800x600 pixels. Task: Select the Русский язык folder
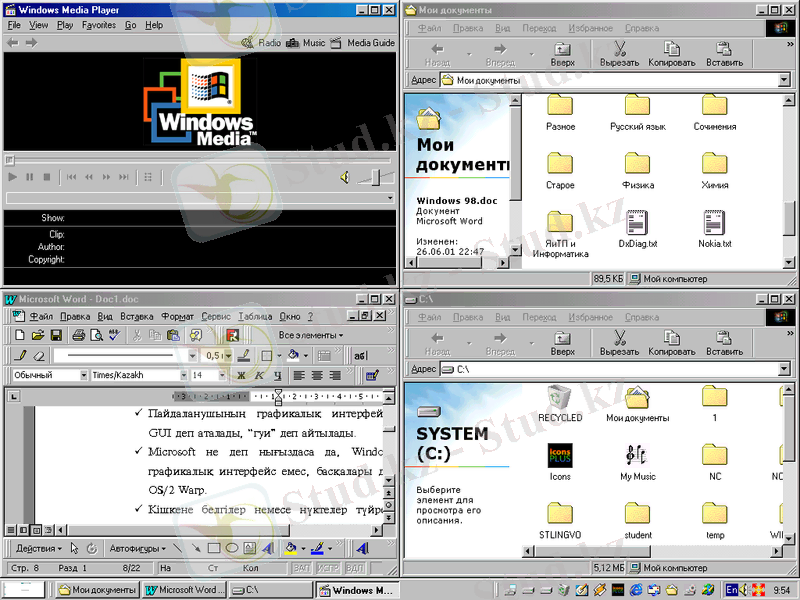pyautogui.click(x=638, y=113)
